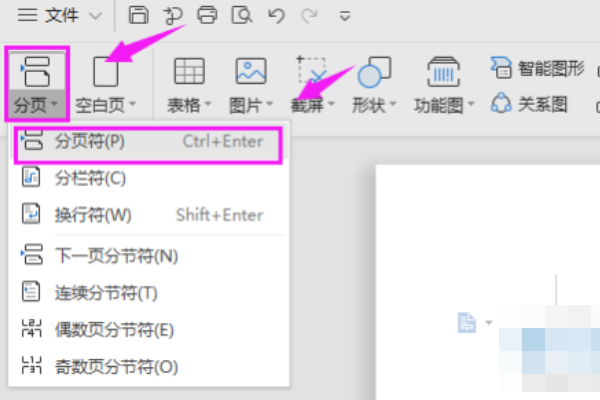600x400 pixels.
Task: Click the 空白页 blank page icon
Action: click(x=106, y=71)
